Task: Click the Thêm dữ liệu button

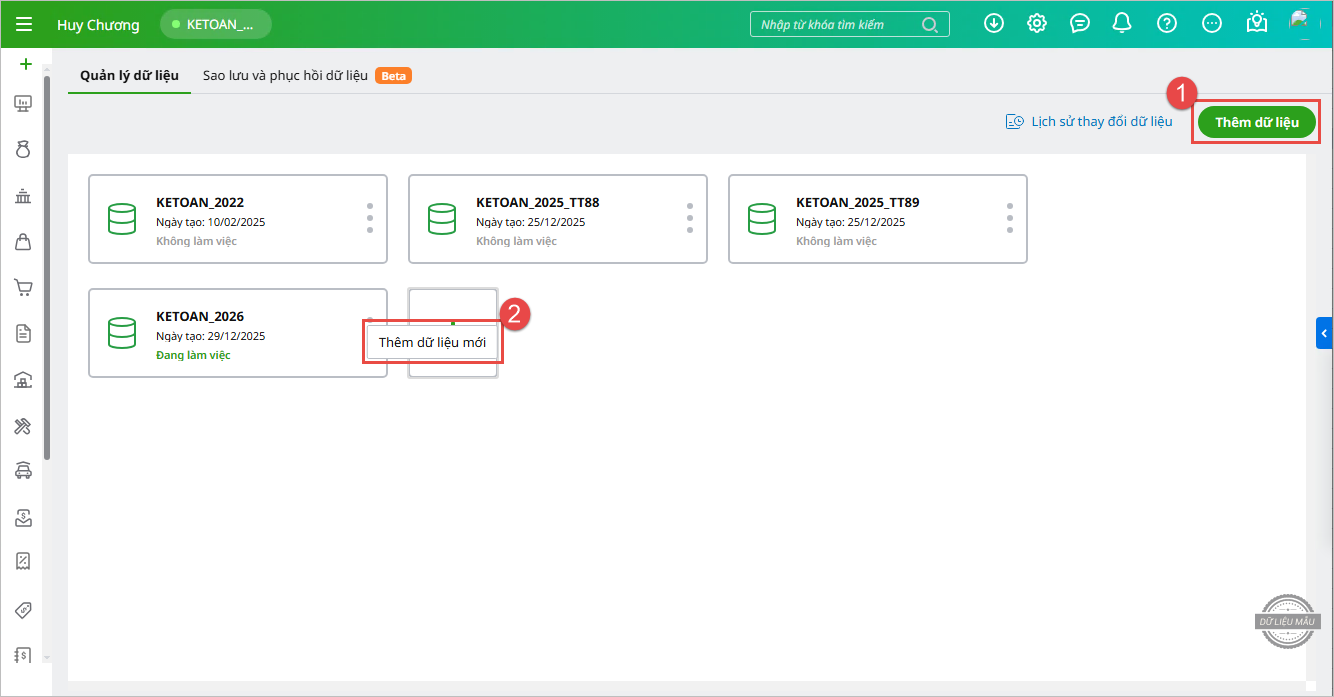Action: coord(1256,122)
